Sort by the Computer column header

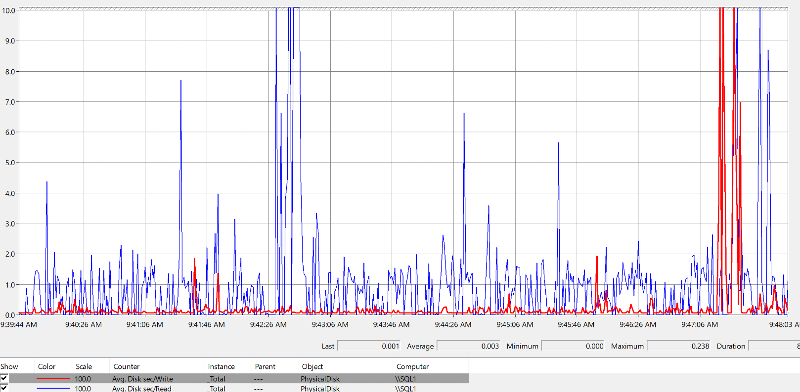coord(412,366)
